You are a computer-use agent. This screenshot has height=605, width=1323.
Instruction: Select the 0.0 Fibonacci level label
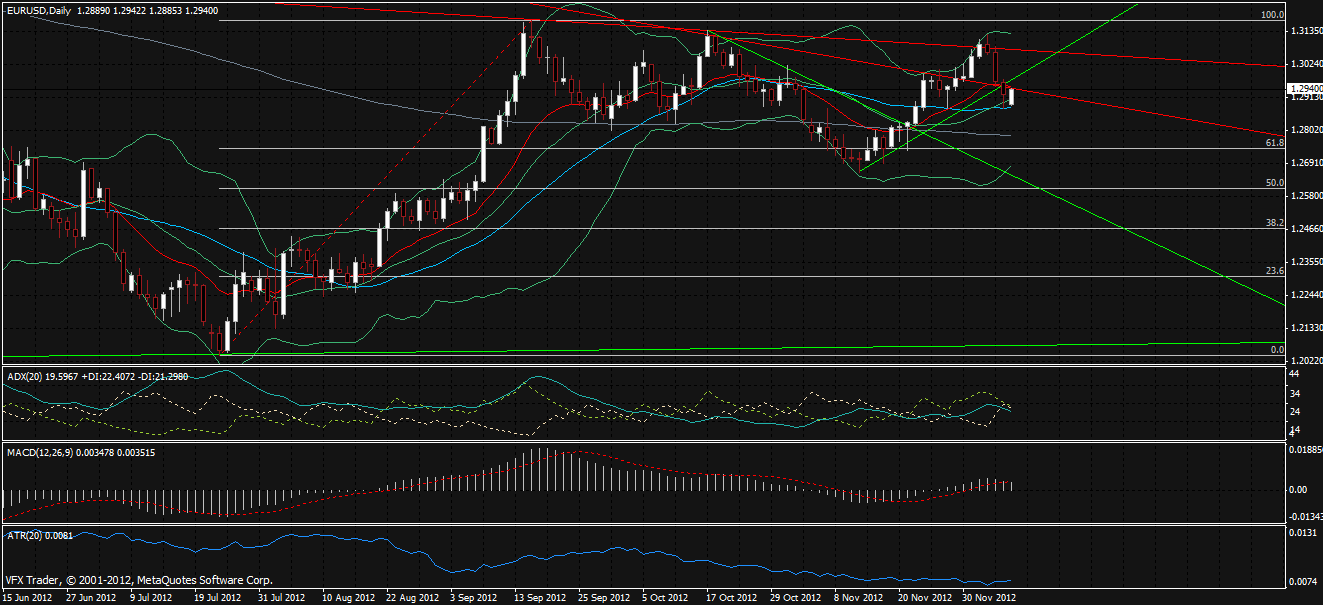[1276, 350]
